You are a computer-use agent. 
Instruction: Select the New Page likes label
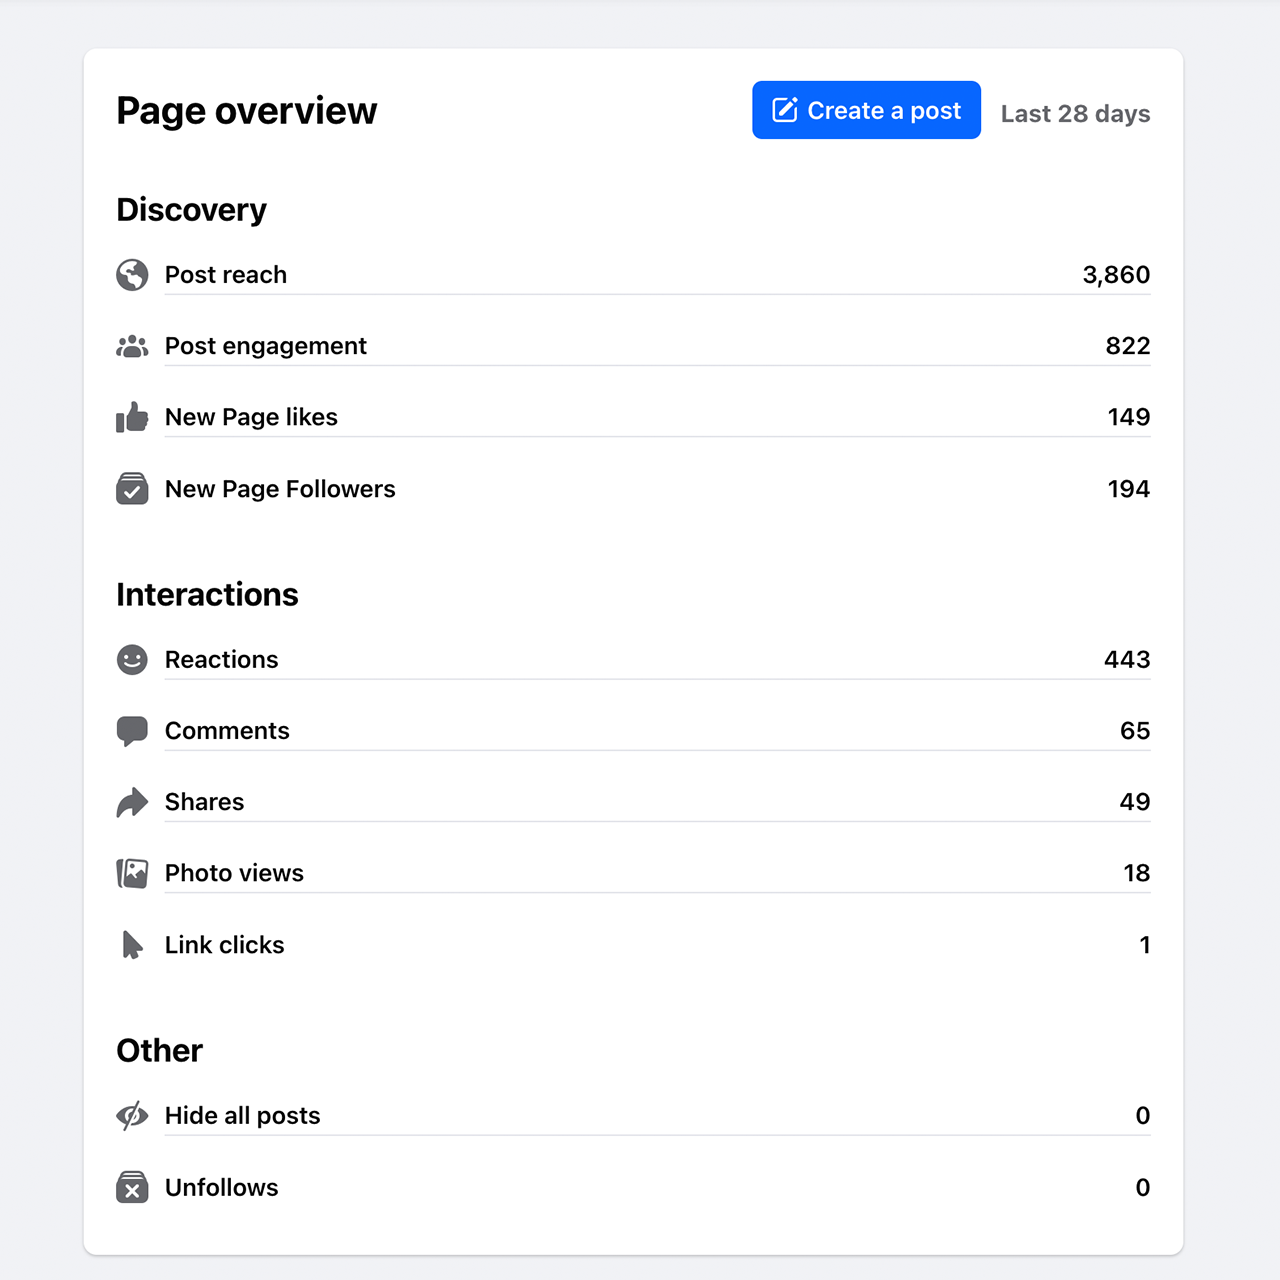(x=251, y=417)
